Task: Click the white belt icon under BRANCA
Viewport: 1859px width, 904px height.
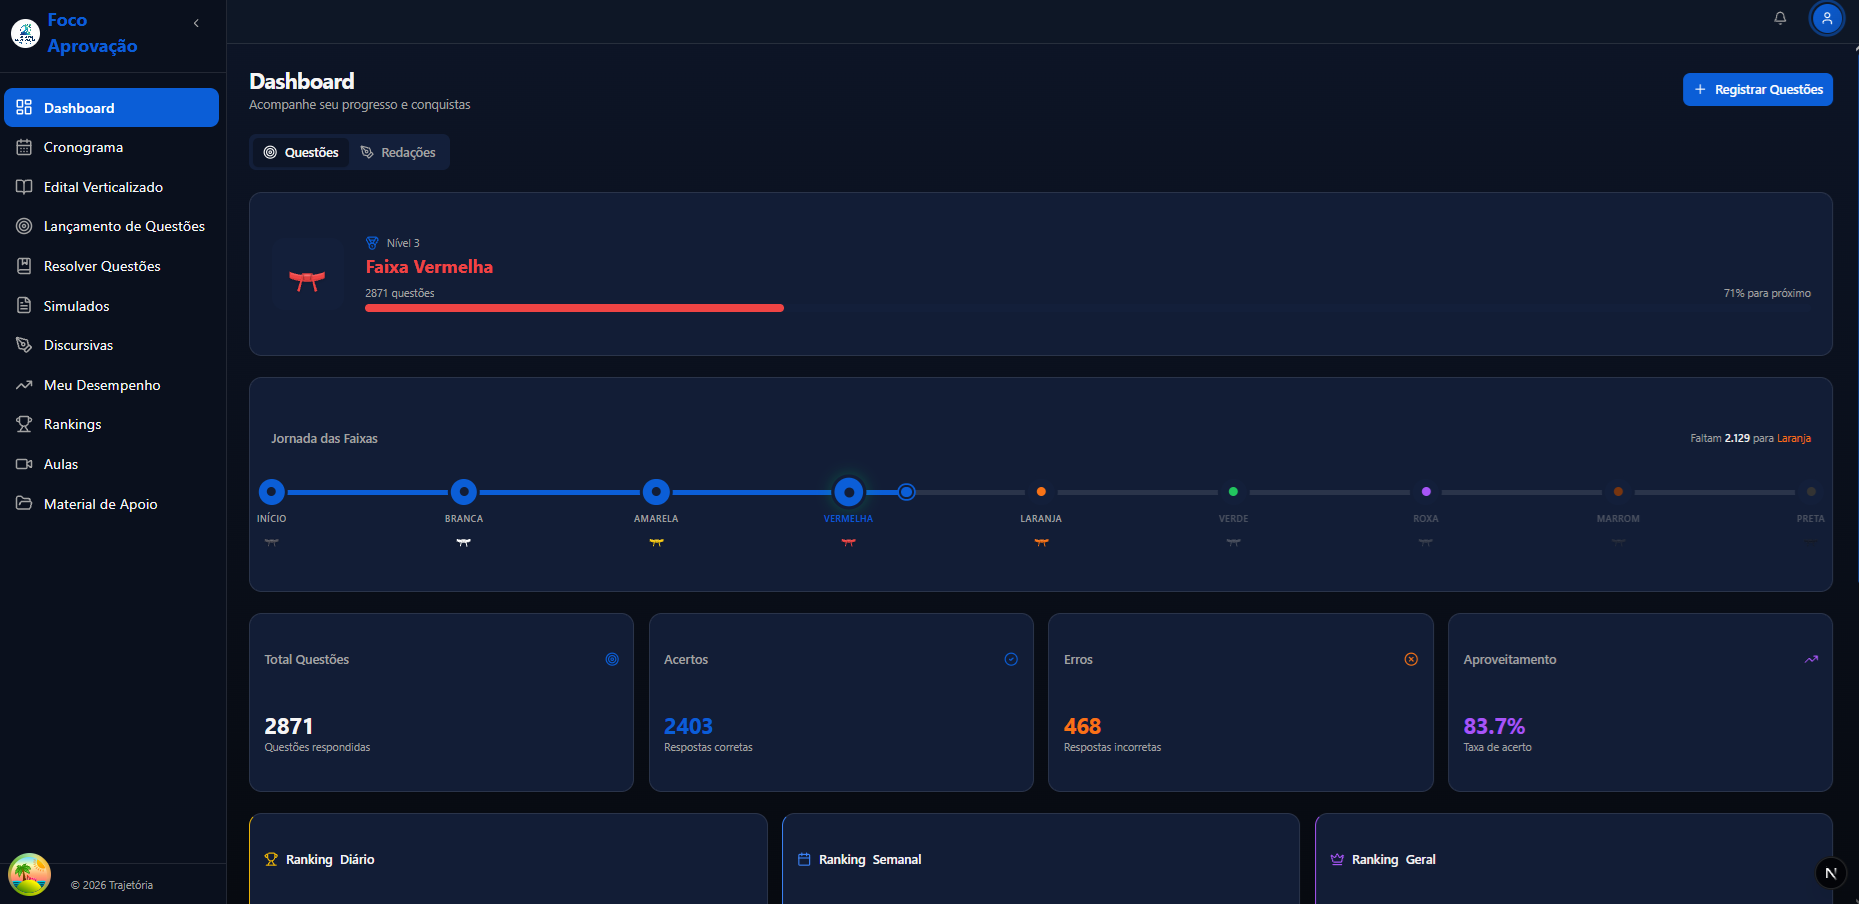Action: (x=464, y=542)
